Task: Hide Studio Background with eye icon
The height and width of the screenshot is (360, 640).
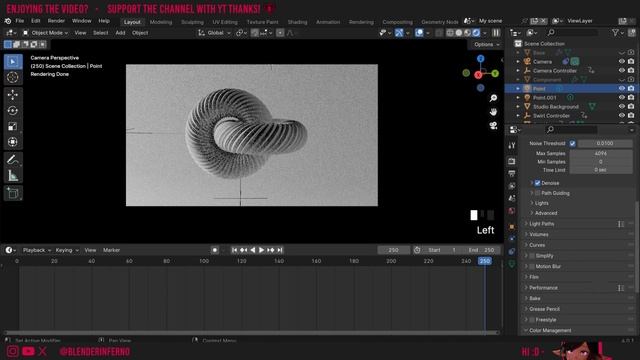Action: pyautogui.click(x=622, y=107)
